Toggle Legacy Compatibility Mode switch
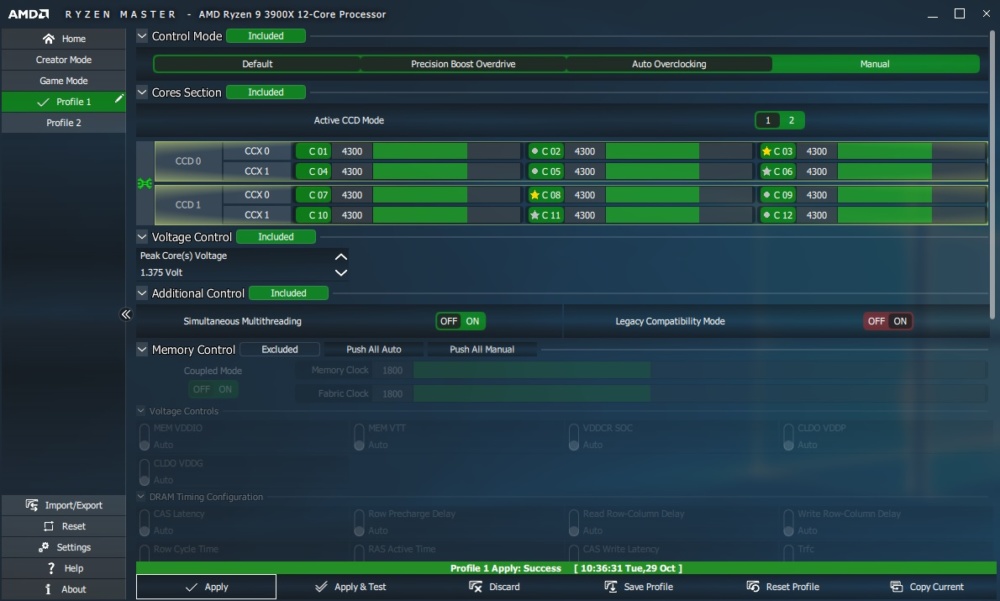Screen dimensions: 1000x601 pyautogui.click(x=888, y=321)
